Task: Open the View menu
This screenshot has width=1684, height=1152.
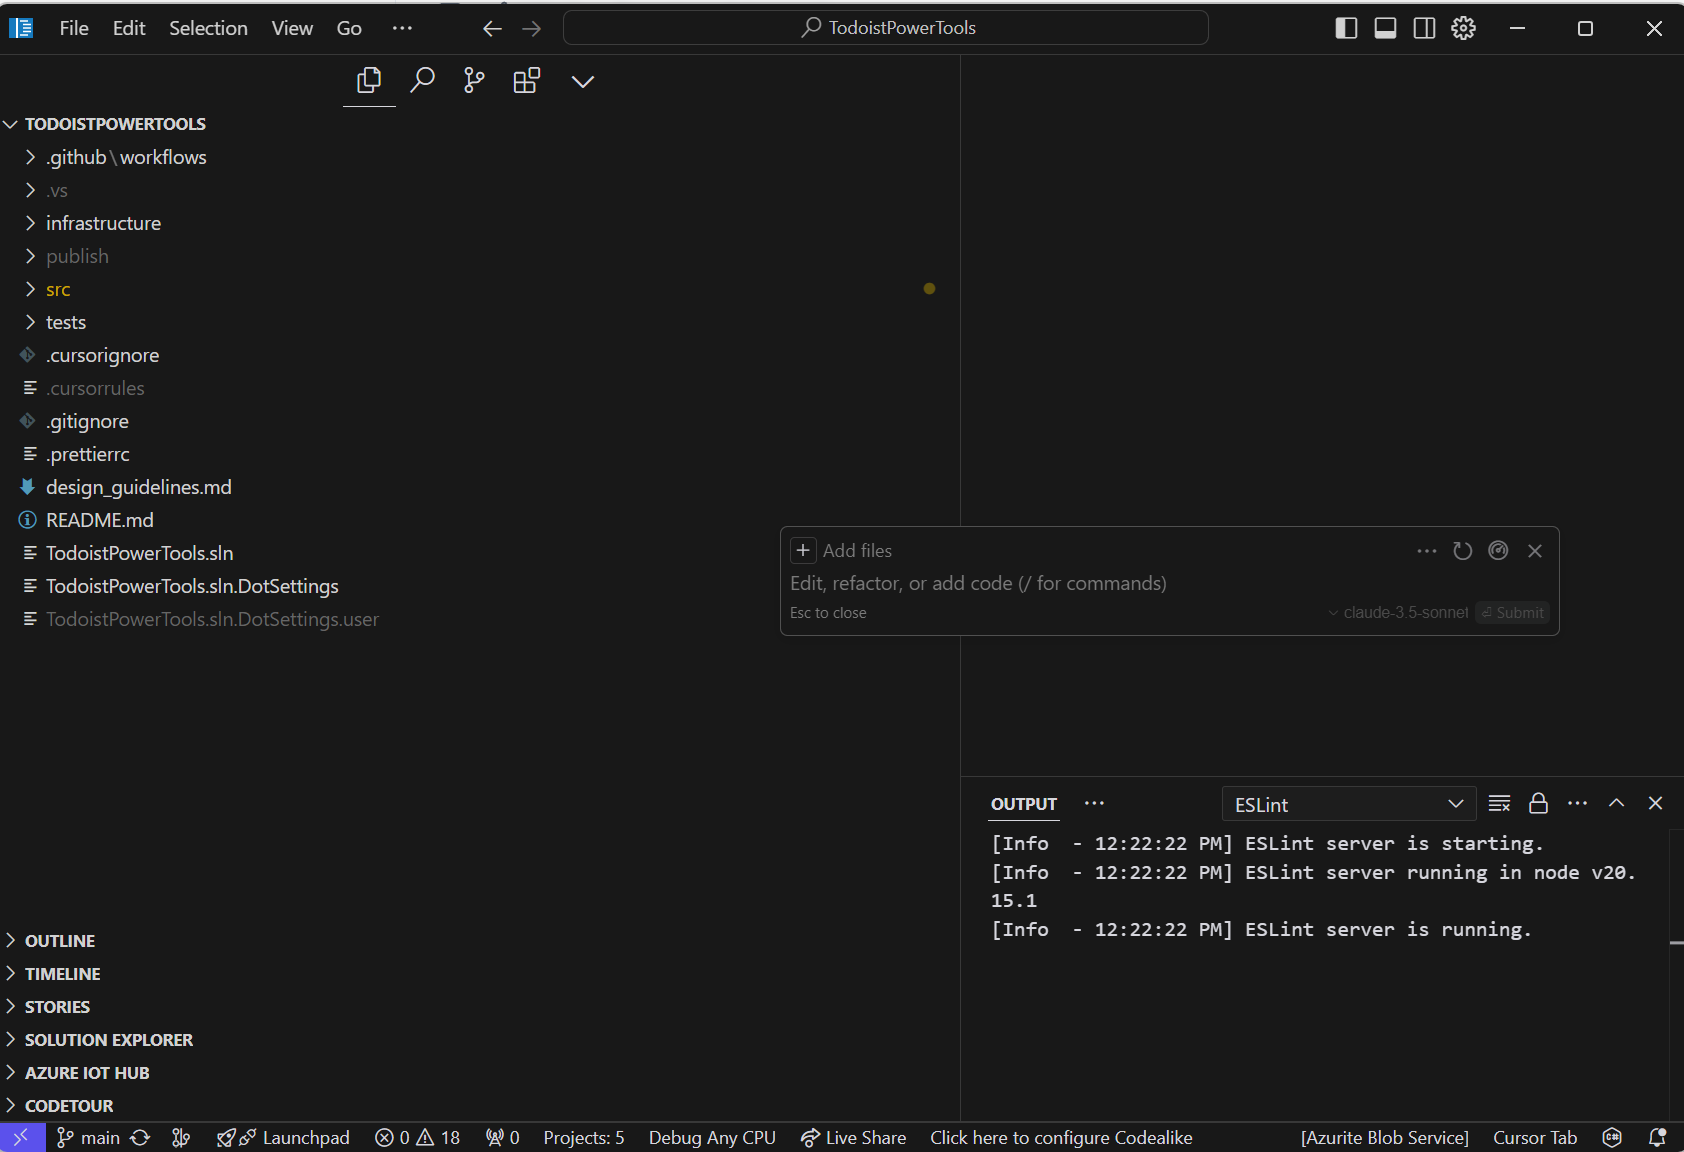Action: pos(292,28)
